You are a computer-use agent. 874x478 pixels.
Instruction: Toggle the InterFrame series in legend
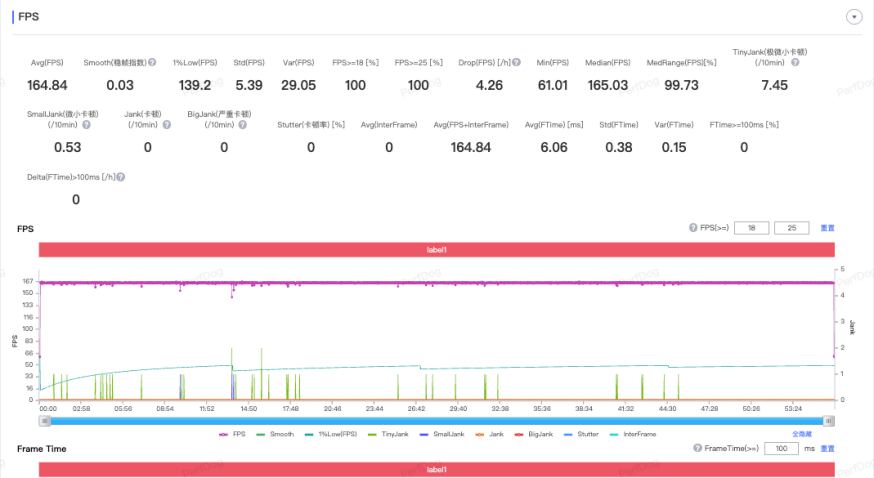coord(633,434)
